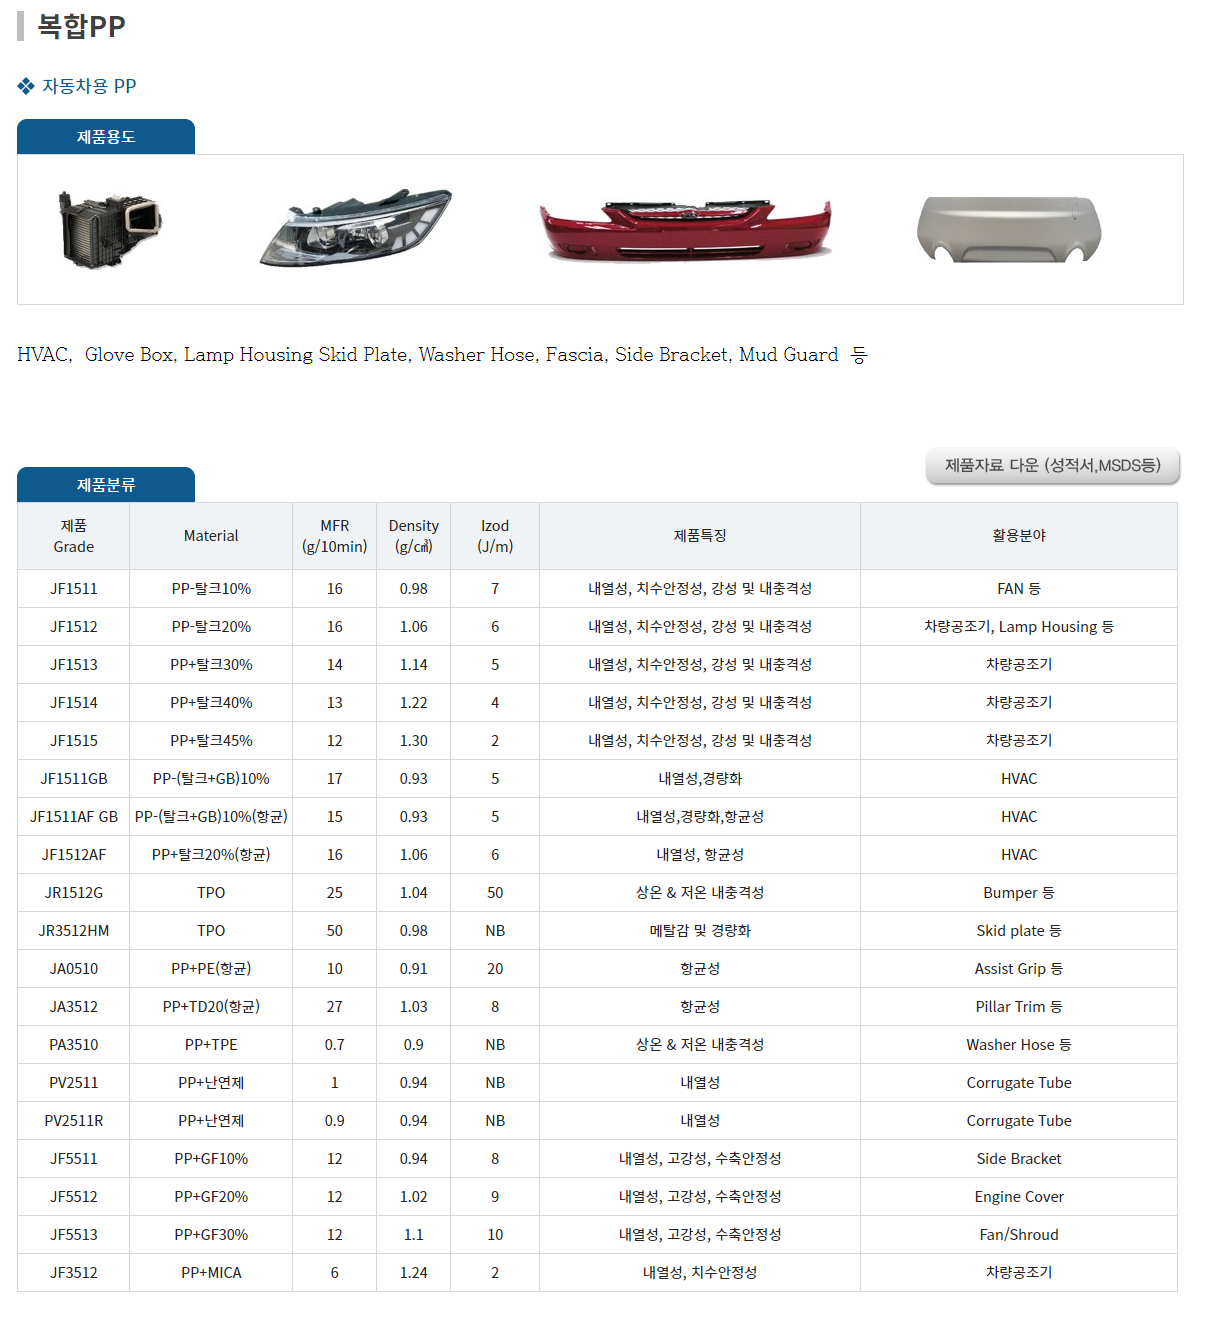This screenshot has width=1213, height=1329.
Task: Click the diamond bullet icon beside 자동차용 PP
Action: (26, 87)
